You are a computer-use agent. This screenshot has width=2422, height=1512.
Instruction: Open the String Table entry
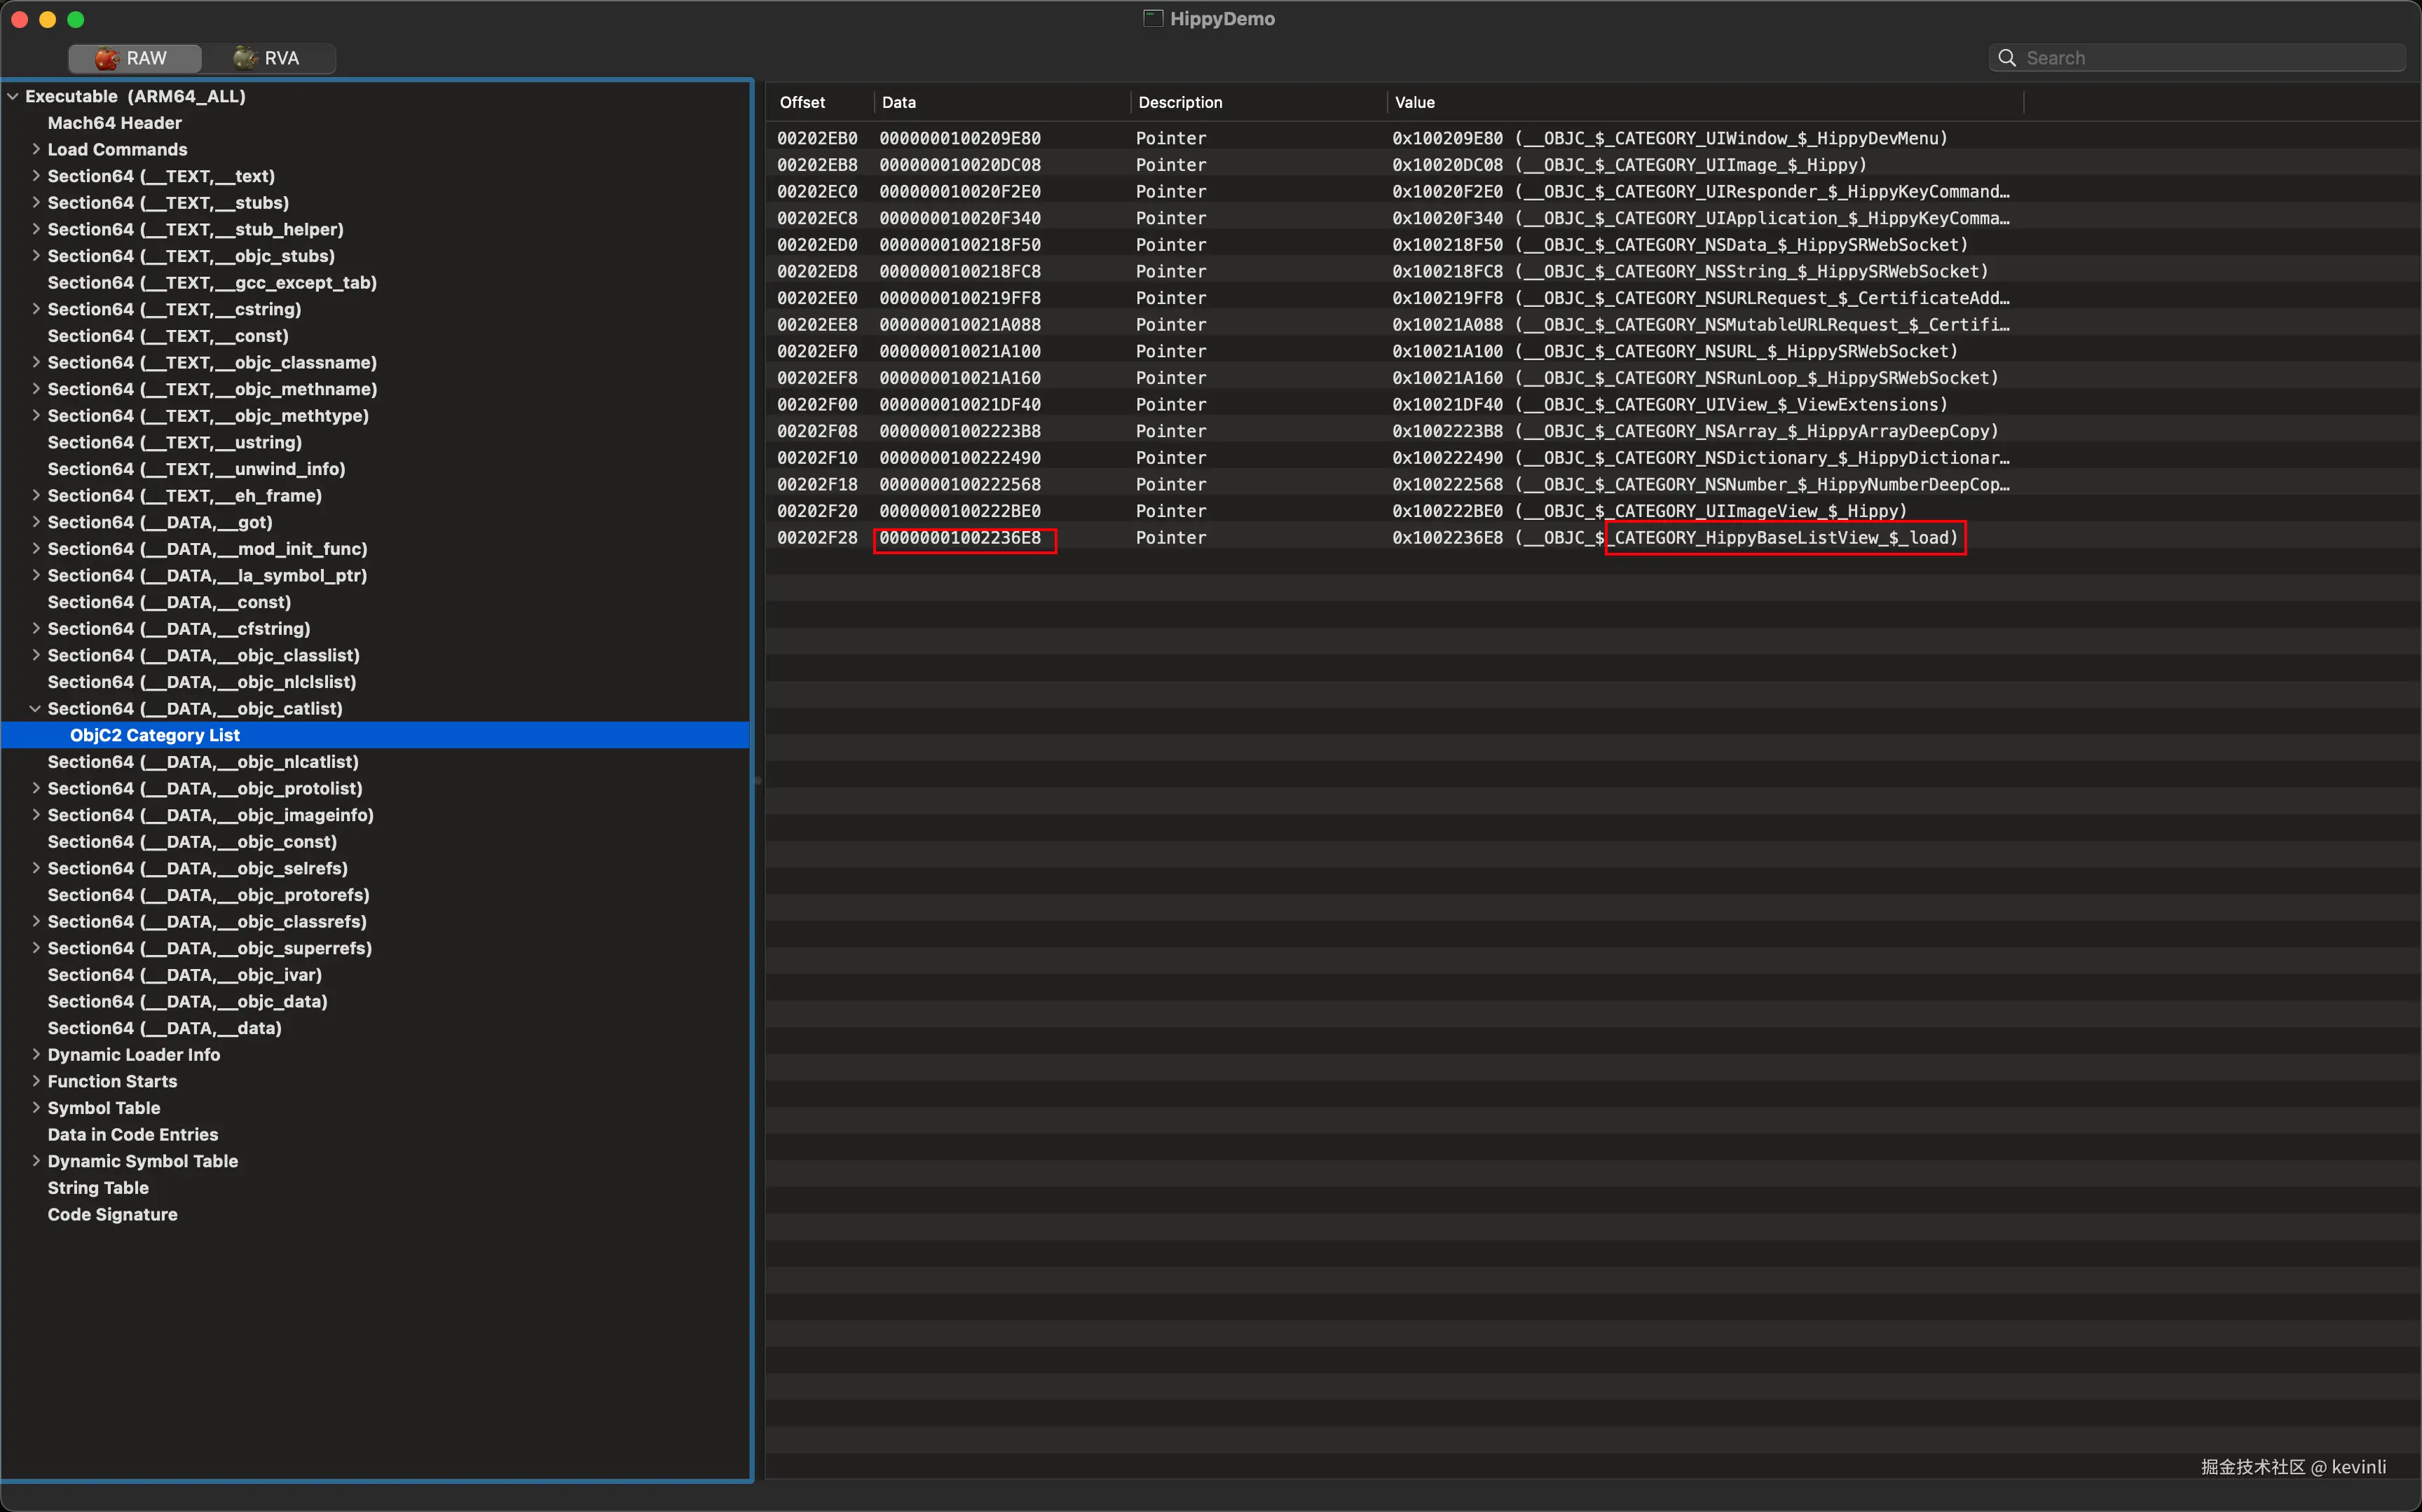(98, 1187)
